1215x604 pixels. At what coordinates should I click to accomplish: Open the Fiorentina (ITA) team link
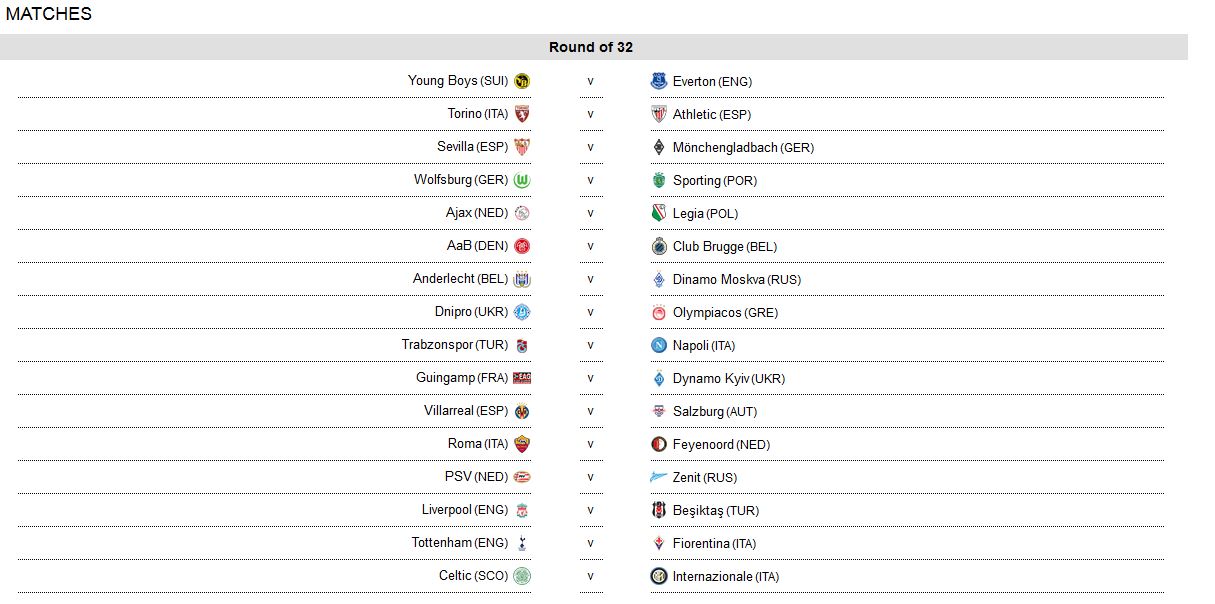[714, 543]
